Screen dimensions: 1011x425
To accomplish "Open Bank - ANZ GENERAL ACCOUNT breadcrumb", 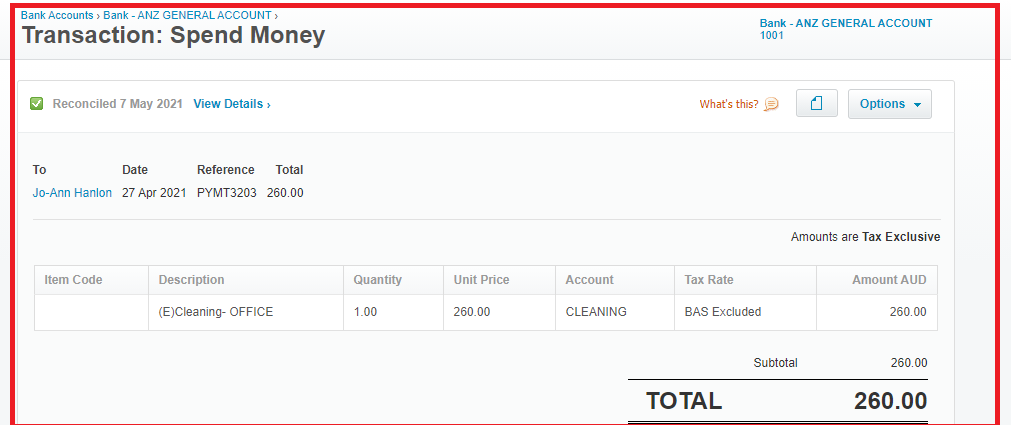I will tap(188, 15).
